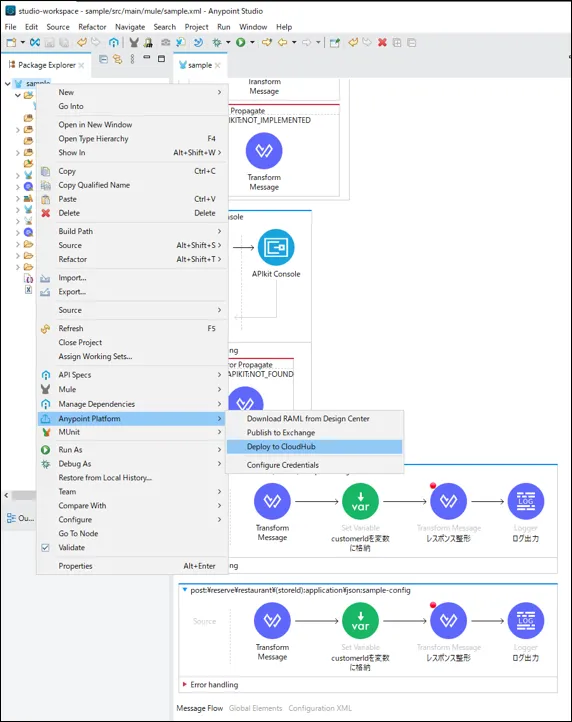Viewport: 572px width, 722px height.
Task: Select Logger in the post:reserve flow
Action: click(525, 620)
